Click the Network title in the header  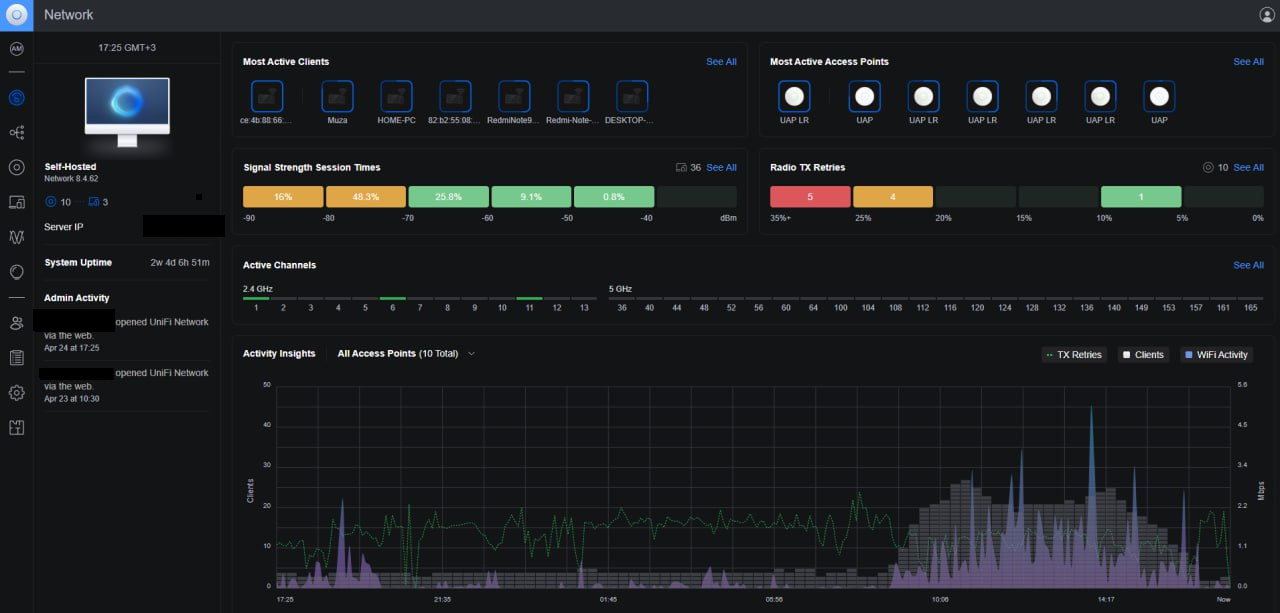point(69,15)
